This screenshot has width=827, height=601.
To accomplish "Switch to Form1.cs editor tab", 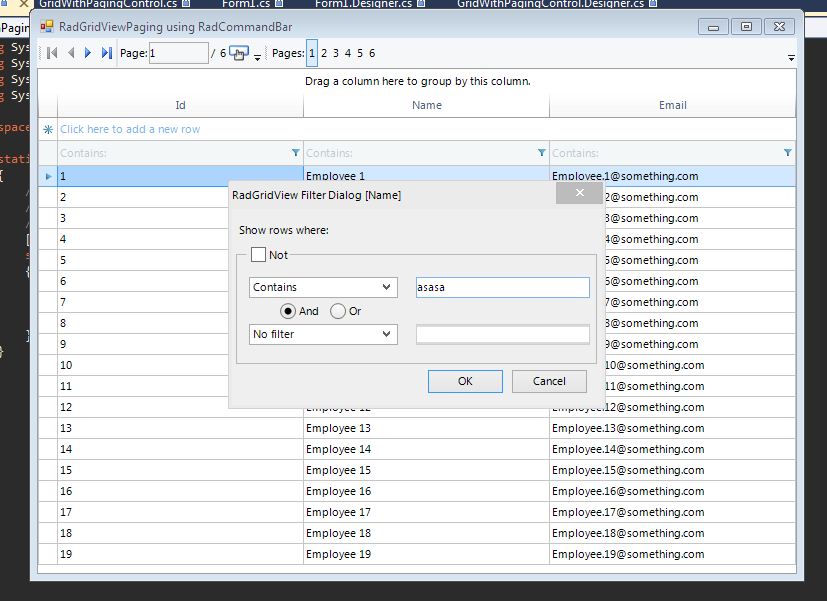I will pos(246,4).
